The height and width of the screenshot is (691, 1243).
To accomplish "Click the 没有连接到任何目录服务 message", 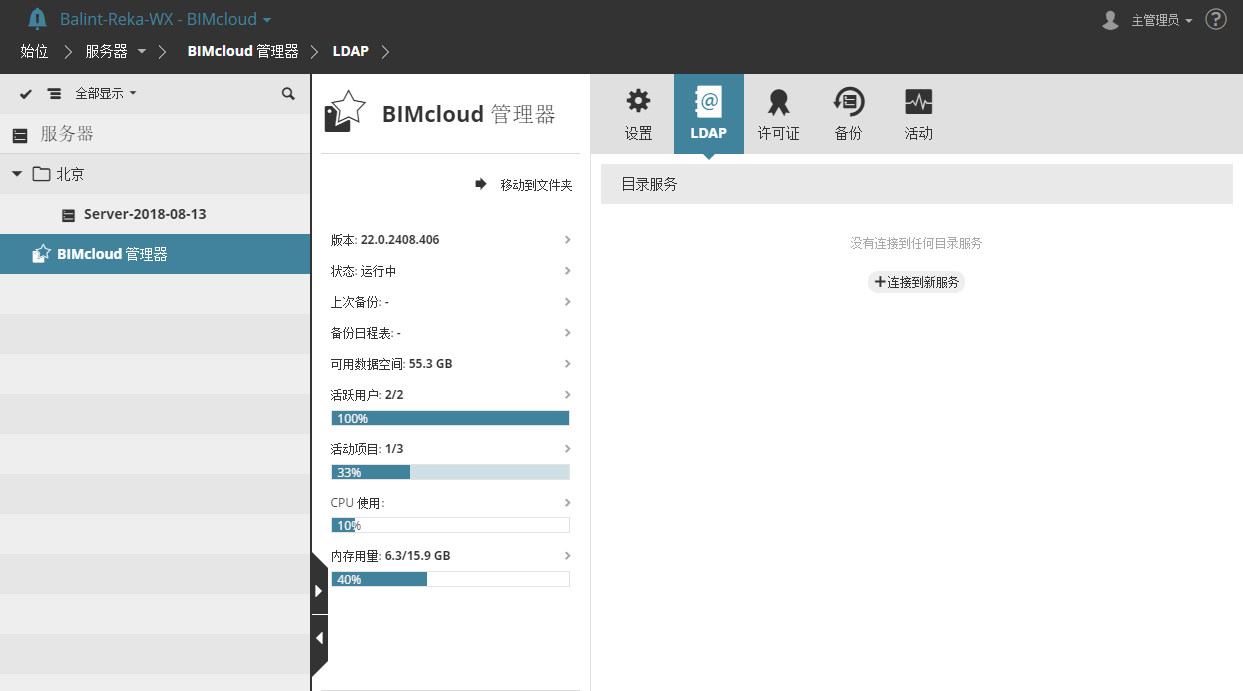I will 917,243.
